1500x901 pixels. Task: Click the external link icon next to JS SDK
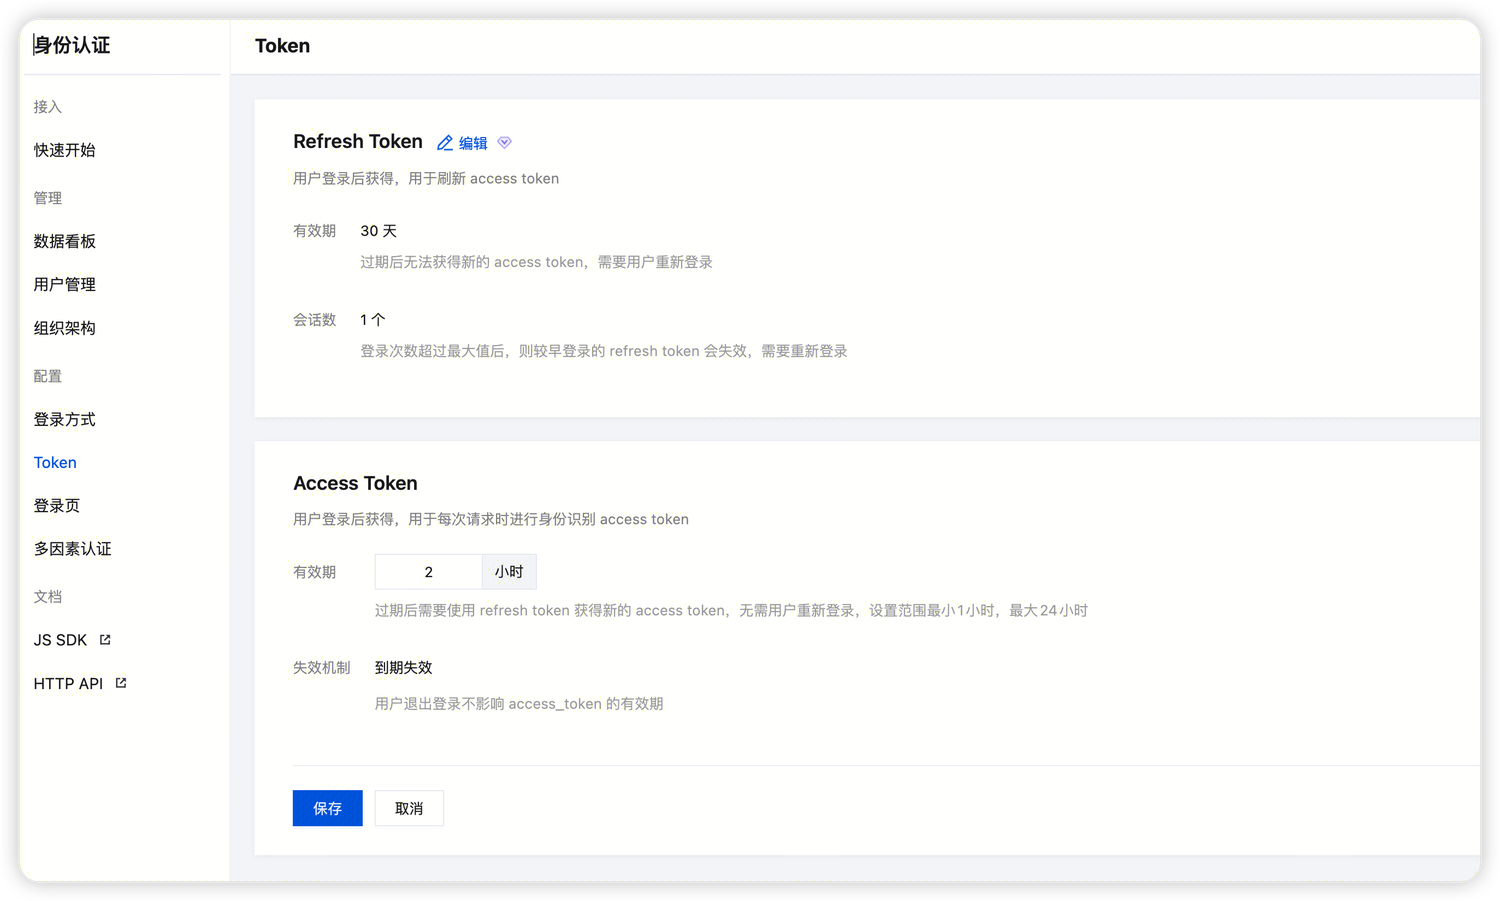click(105, 639)
